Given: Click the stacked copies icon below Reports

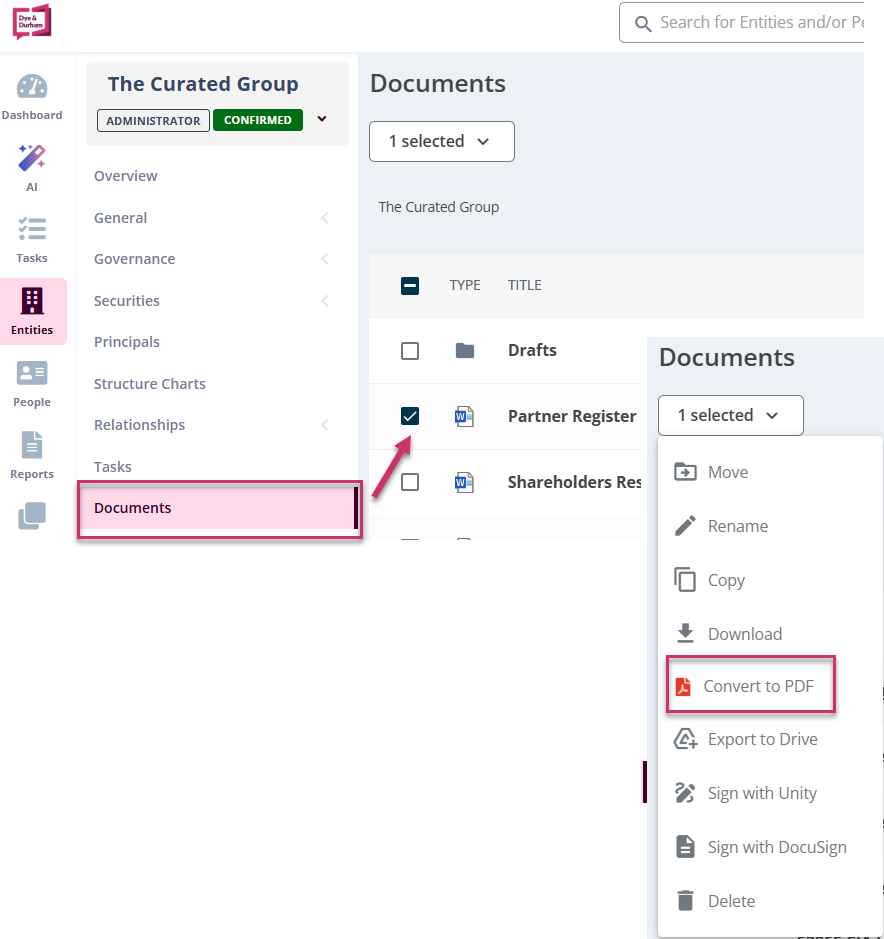Looking at the screenshot, I should (32, 516).
